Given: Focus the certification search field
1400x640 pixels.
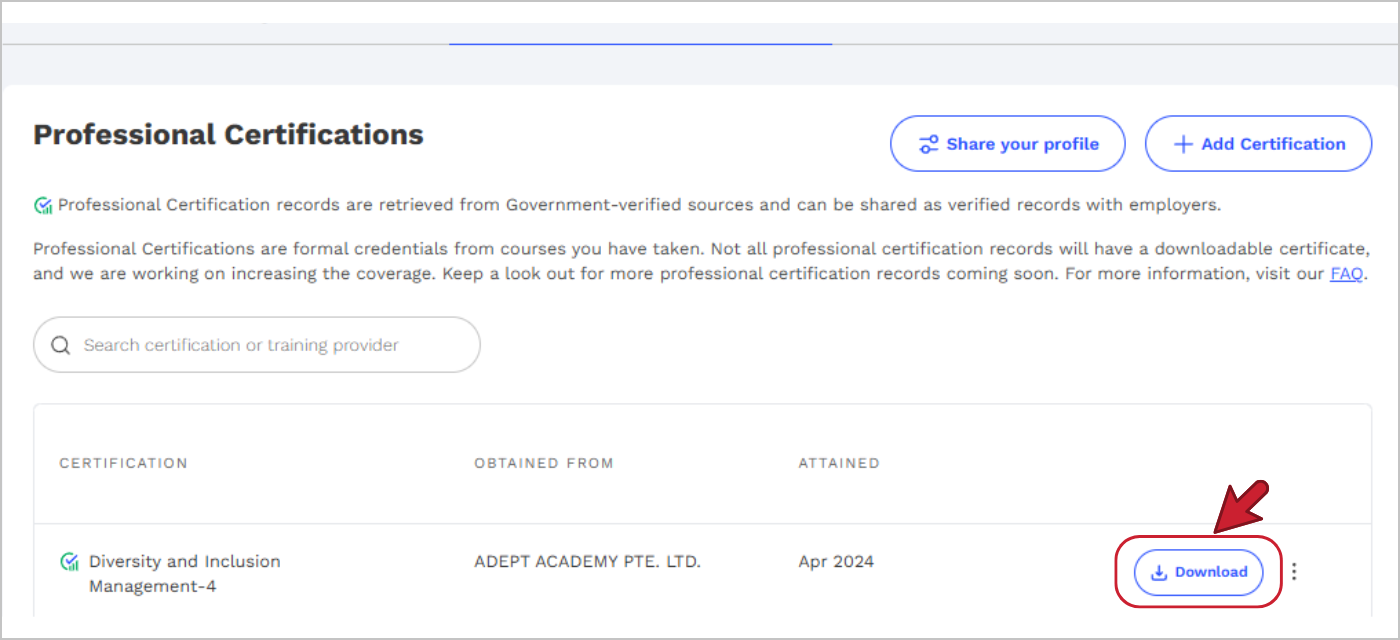Looking at the screenshot, I should click(x=270, y=345).
